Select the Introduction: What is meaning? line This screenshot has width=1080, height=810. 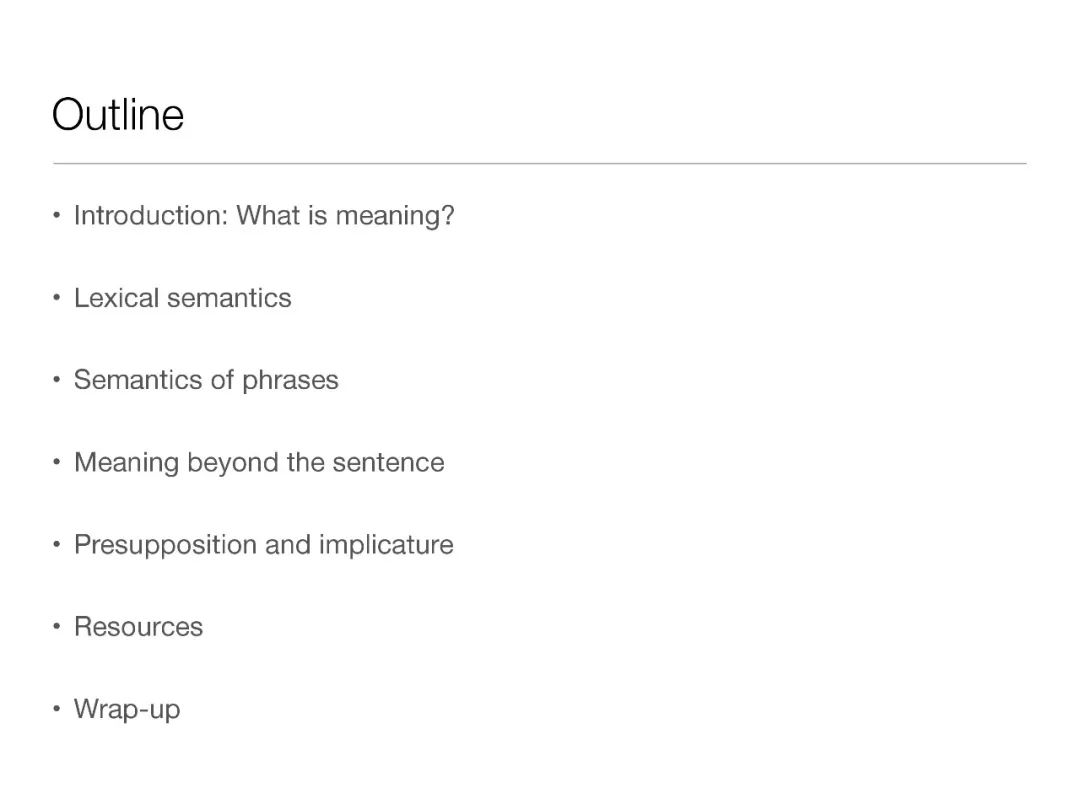(264, 216)
